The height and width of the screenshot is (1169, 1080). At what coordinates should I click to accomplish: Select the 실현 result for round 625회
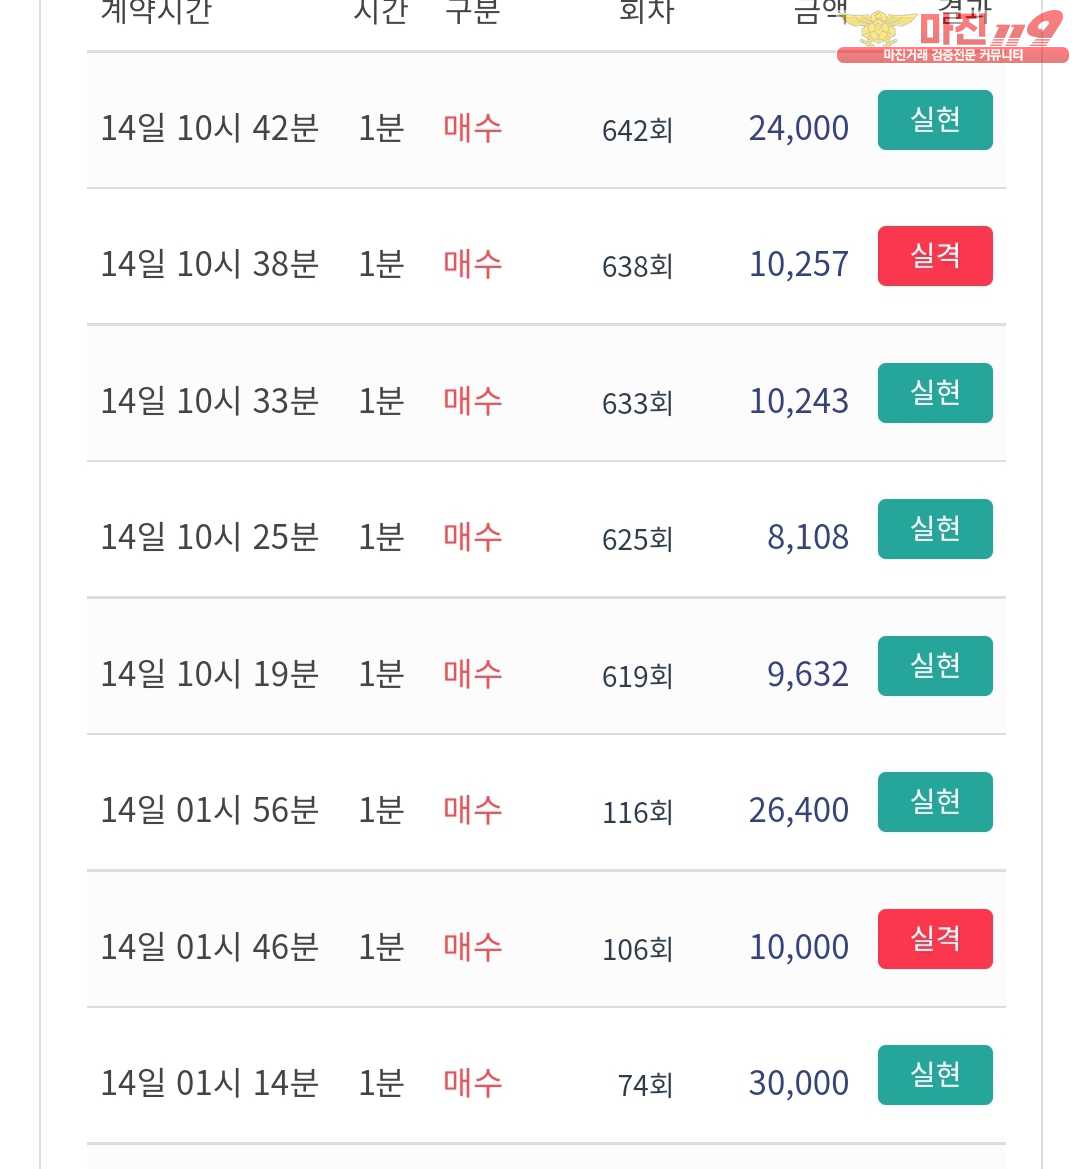click(x=935, y=529)
